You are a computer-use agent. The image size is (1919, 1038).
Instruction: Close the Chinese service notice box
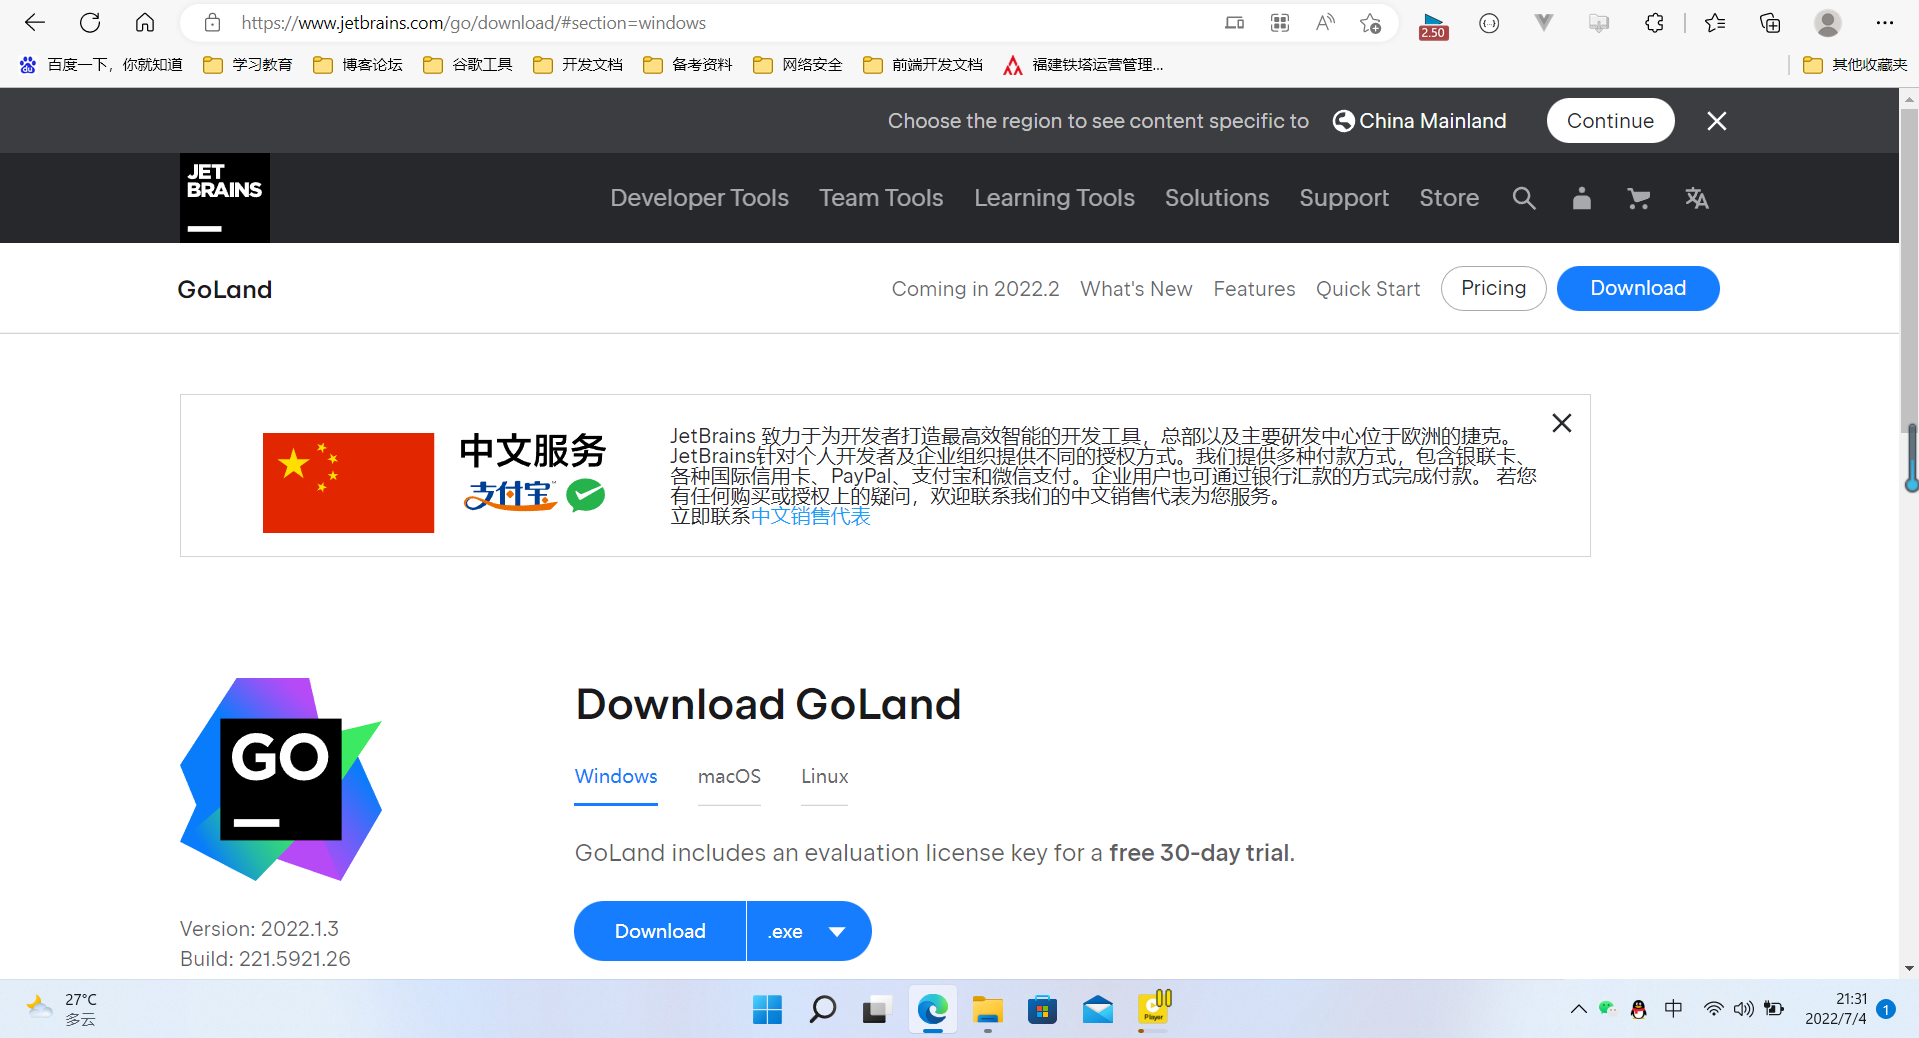(x=1562, y=423)
